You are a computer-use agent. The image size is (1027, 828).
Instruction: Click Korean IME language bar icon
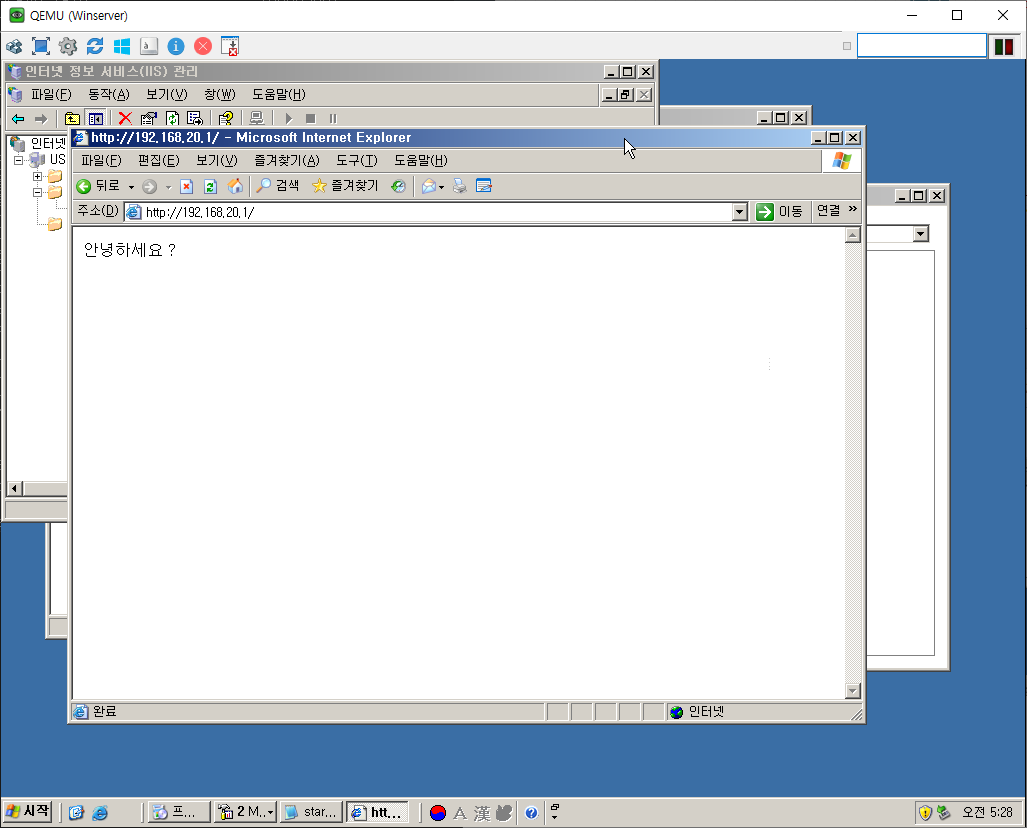click(438, 813)
